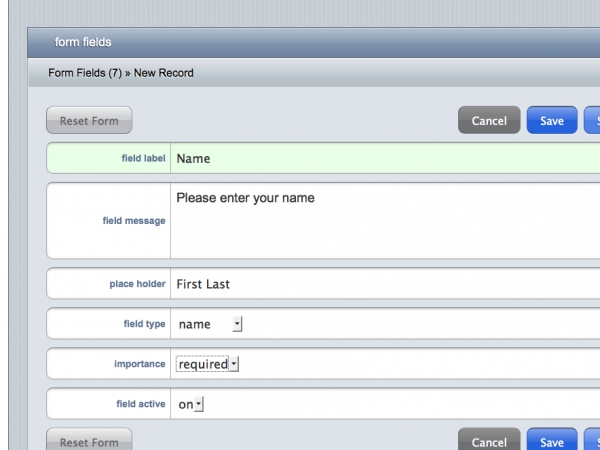Viewport: 600px width, 450px height.
Task: Select the 'on' value in field active
Action: tap(186, 404)
